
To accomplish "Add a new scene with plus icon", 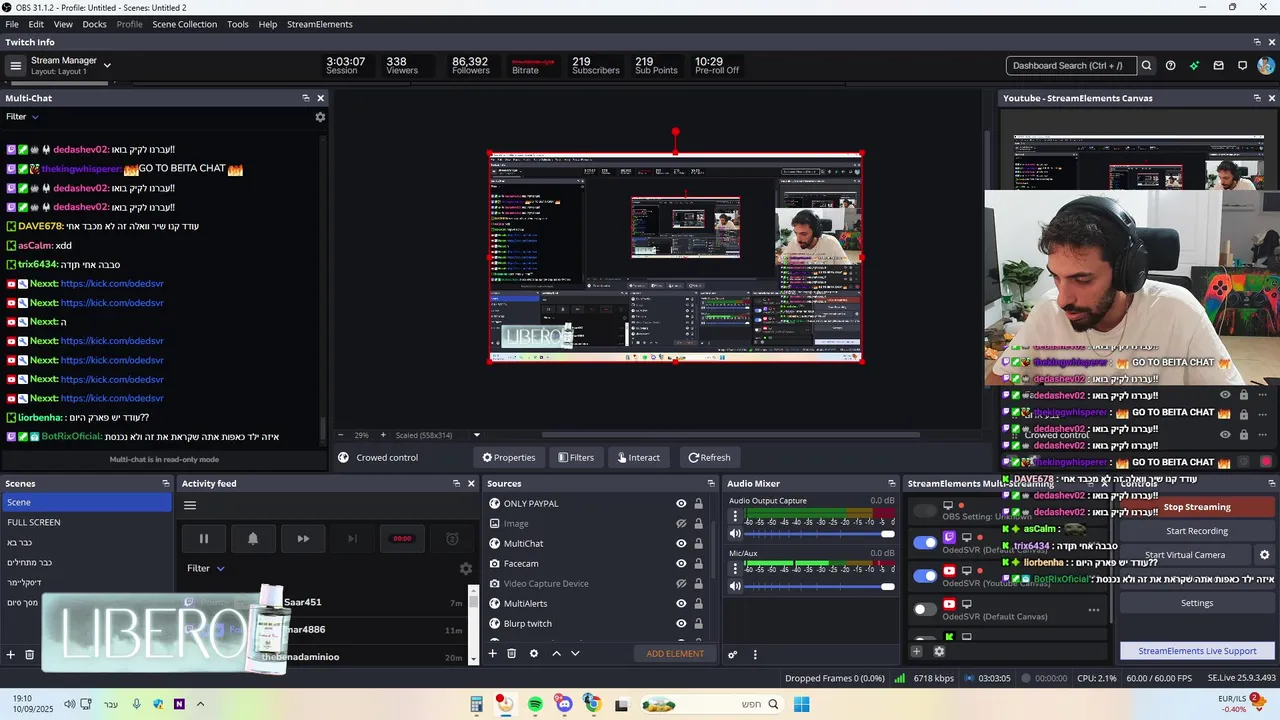I will [x=11, y=655].
